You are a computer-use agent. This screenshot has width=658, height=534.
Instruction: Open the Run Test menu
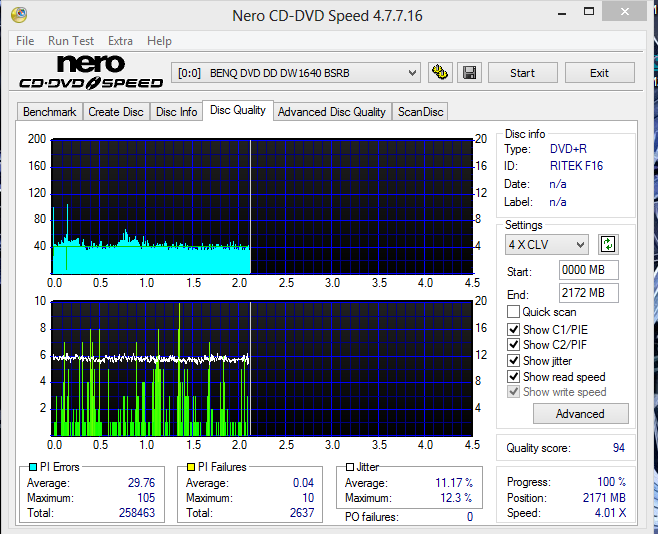[x=71, y=41]
